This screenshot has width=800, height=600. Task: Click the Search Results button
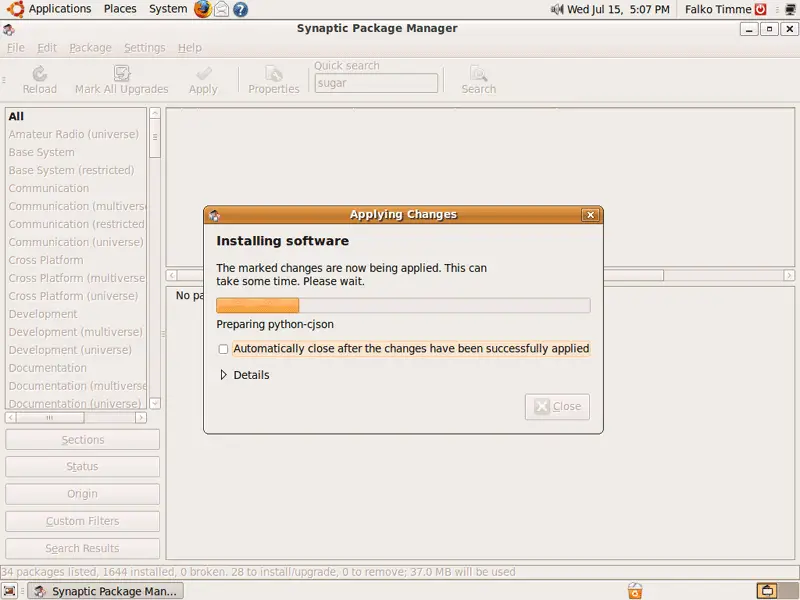pyautogui.click(x=82, y=548)
